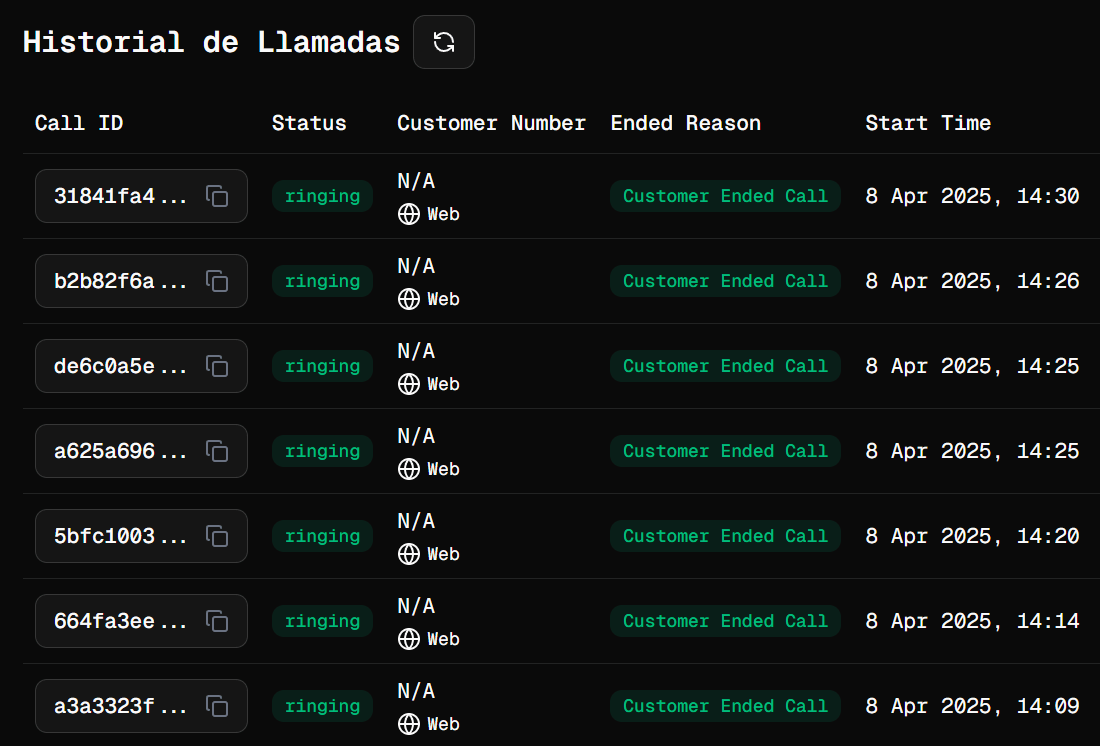Click Customer Ended Call badge for 5bfc1003
This screenshot has height=746, width=1100.
tap(725, 535)
